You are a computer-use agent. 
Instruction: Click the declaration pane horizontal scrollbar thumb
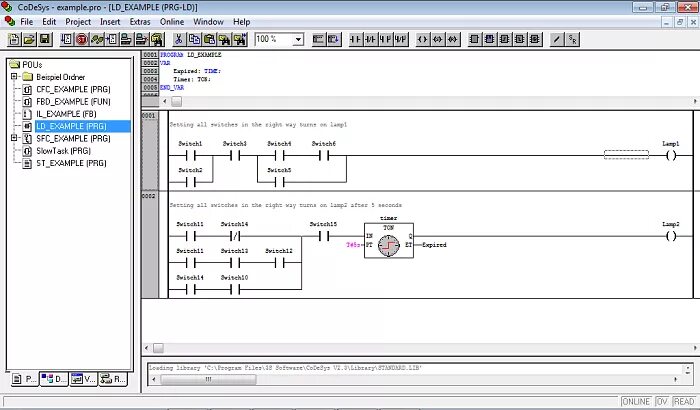point(177,101)
